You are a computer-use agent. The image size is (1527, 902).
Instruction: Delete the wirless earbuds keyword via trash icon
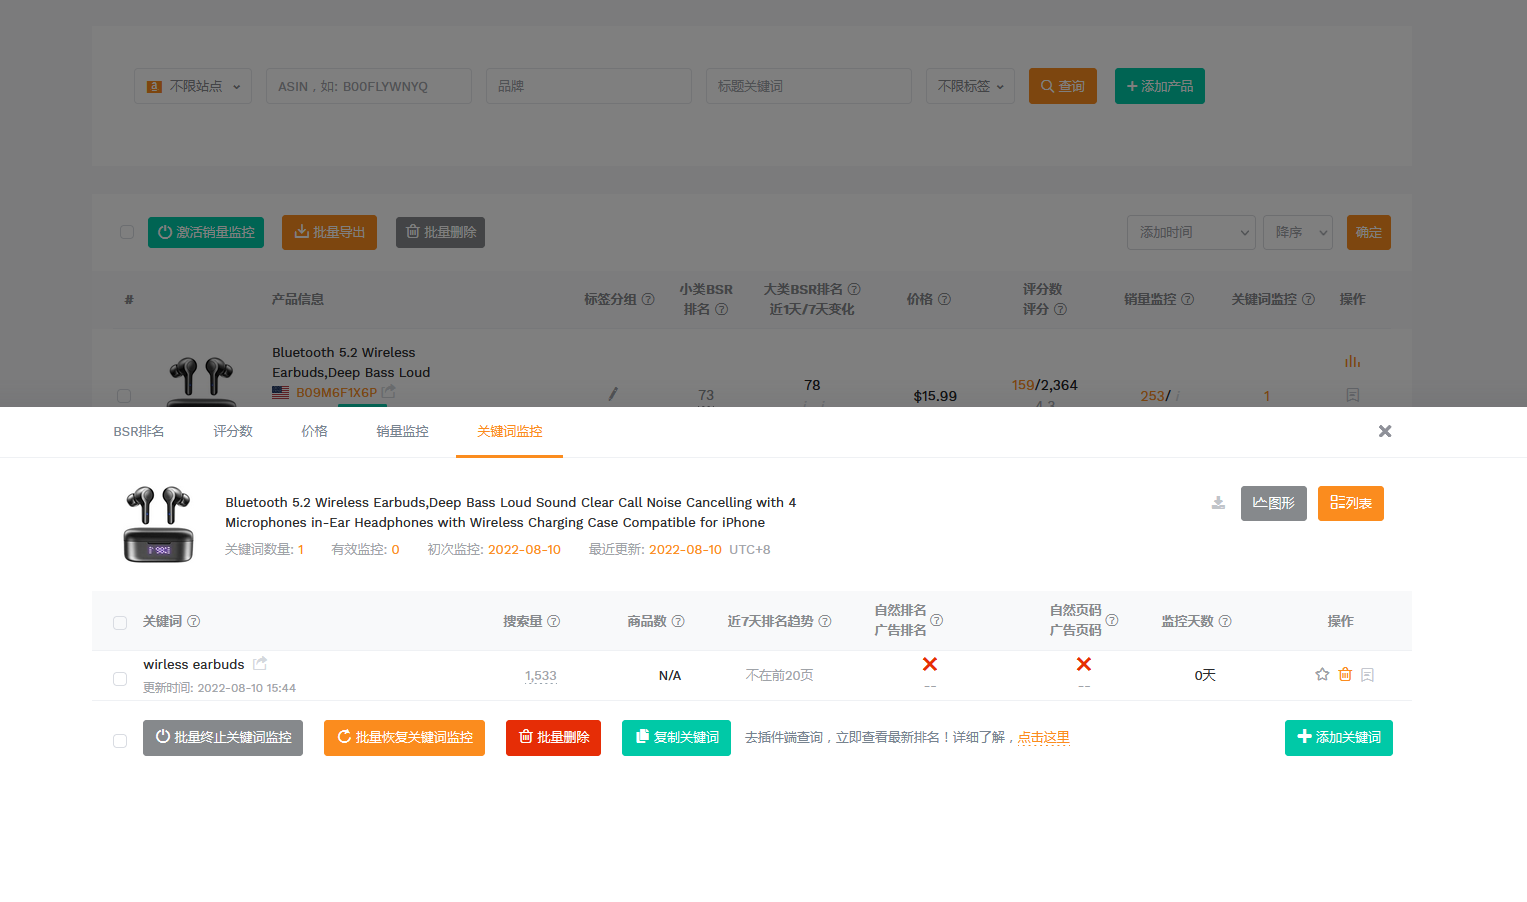click(x=1345, y=675)
